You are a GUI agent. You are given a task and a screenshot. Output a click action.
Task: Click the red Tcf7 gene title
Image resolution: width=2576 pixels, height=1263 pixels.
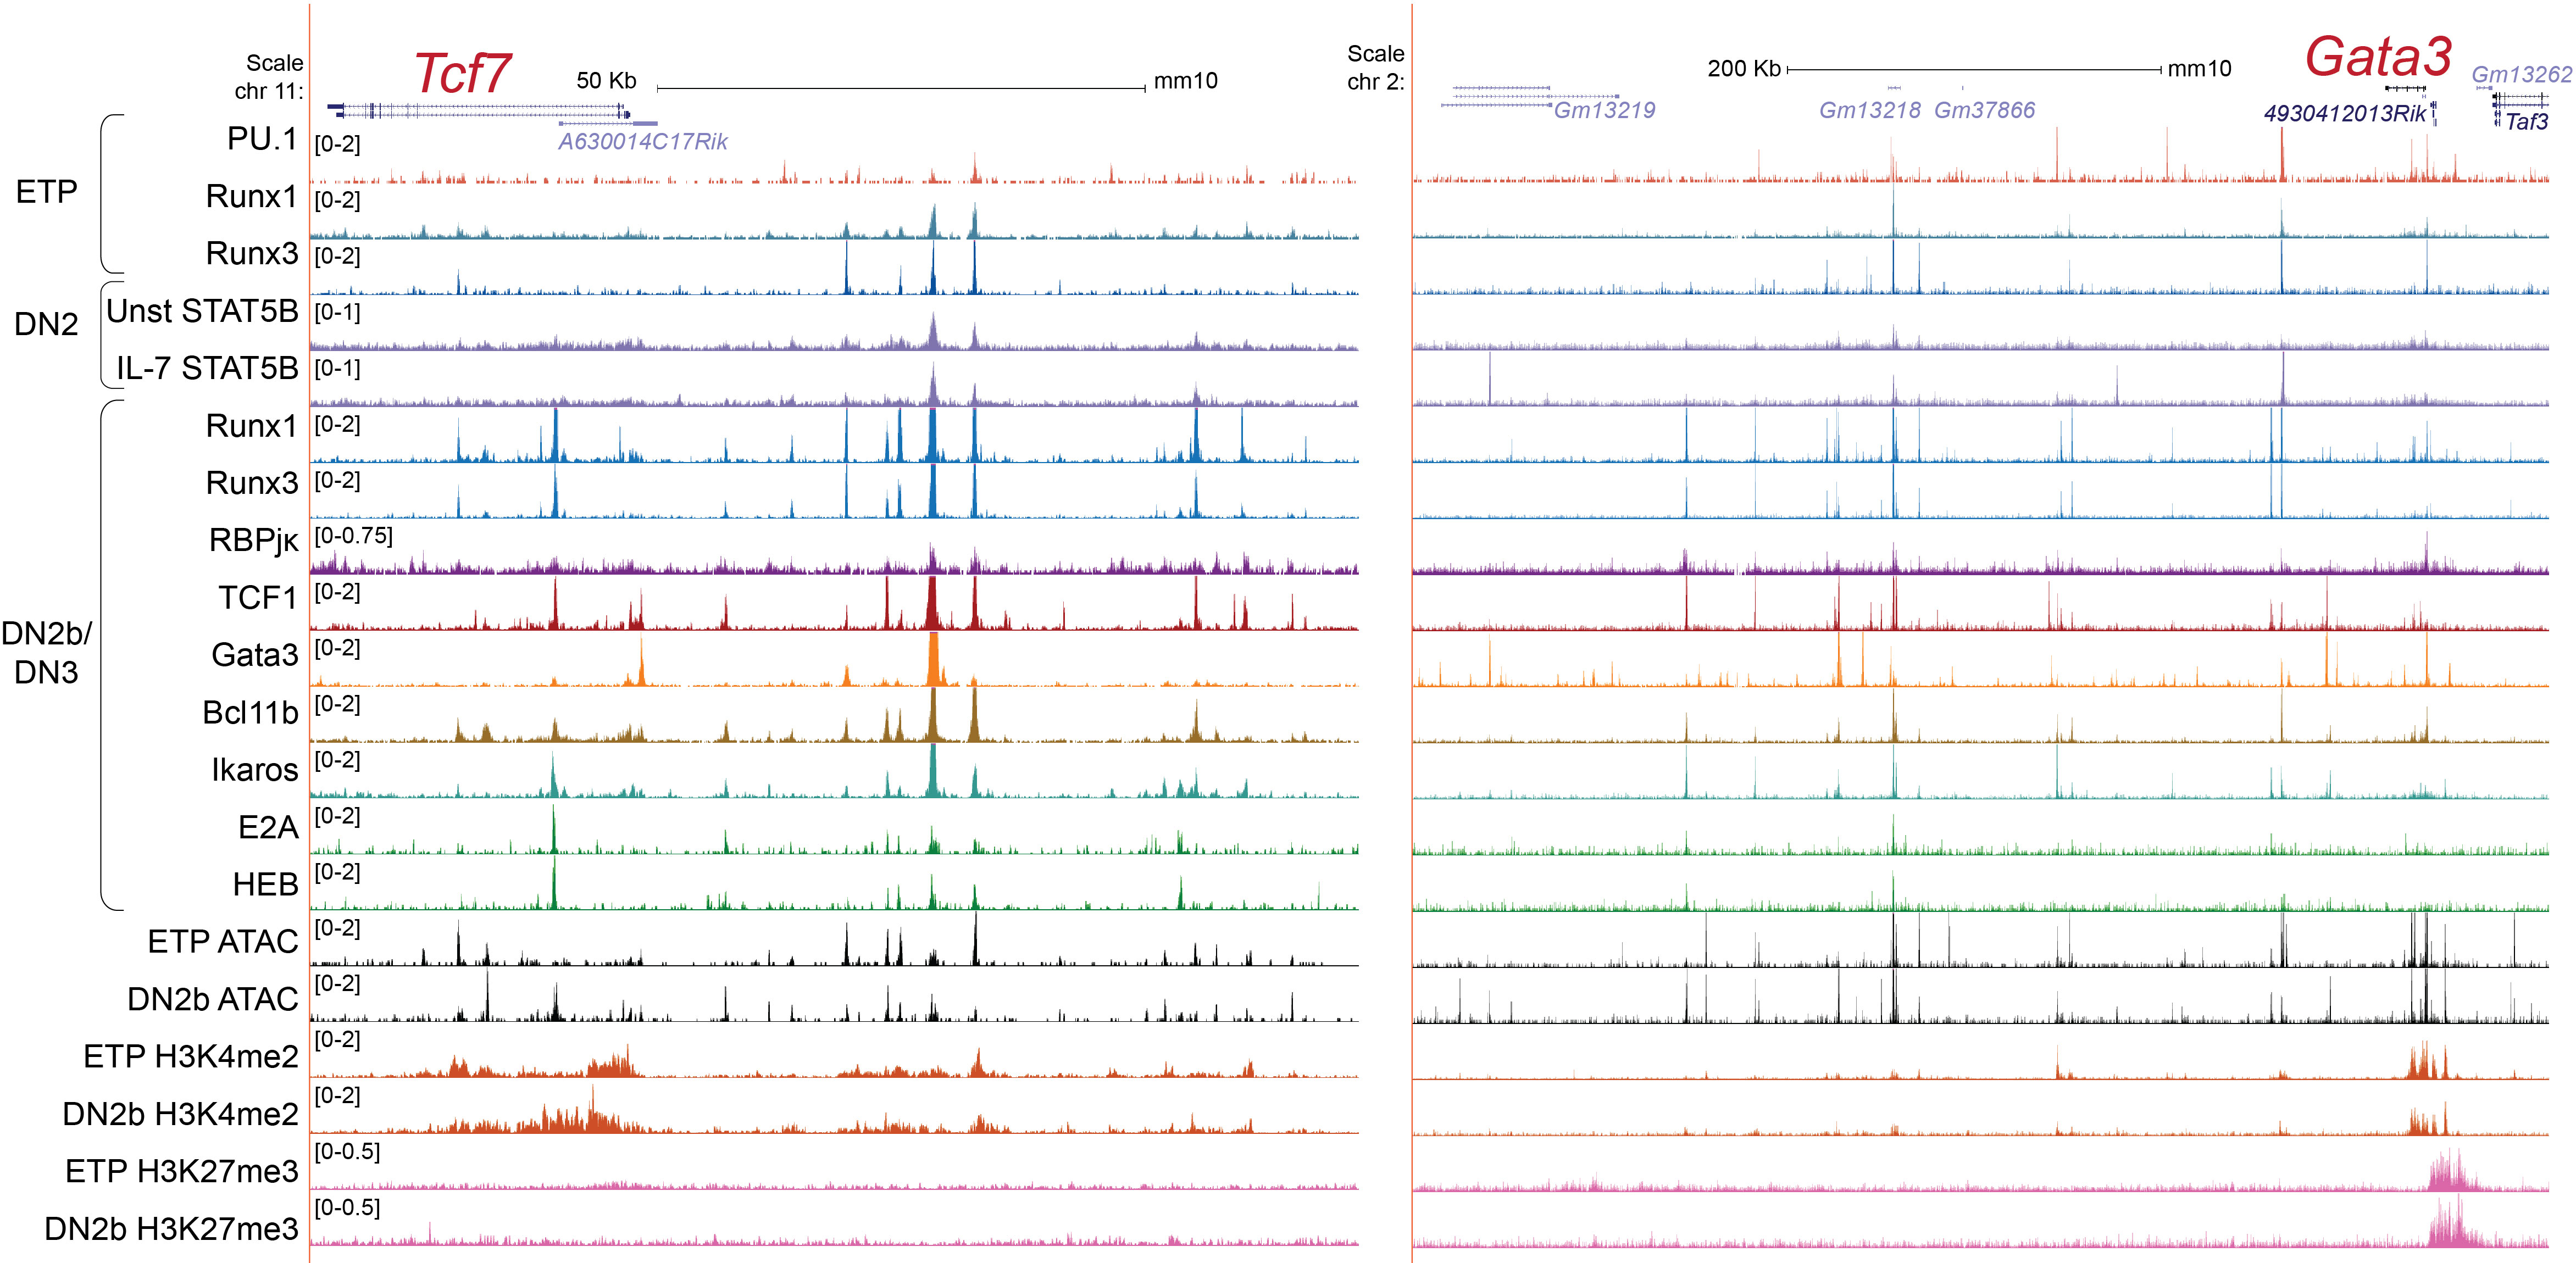(x=462, y=73)
